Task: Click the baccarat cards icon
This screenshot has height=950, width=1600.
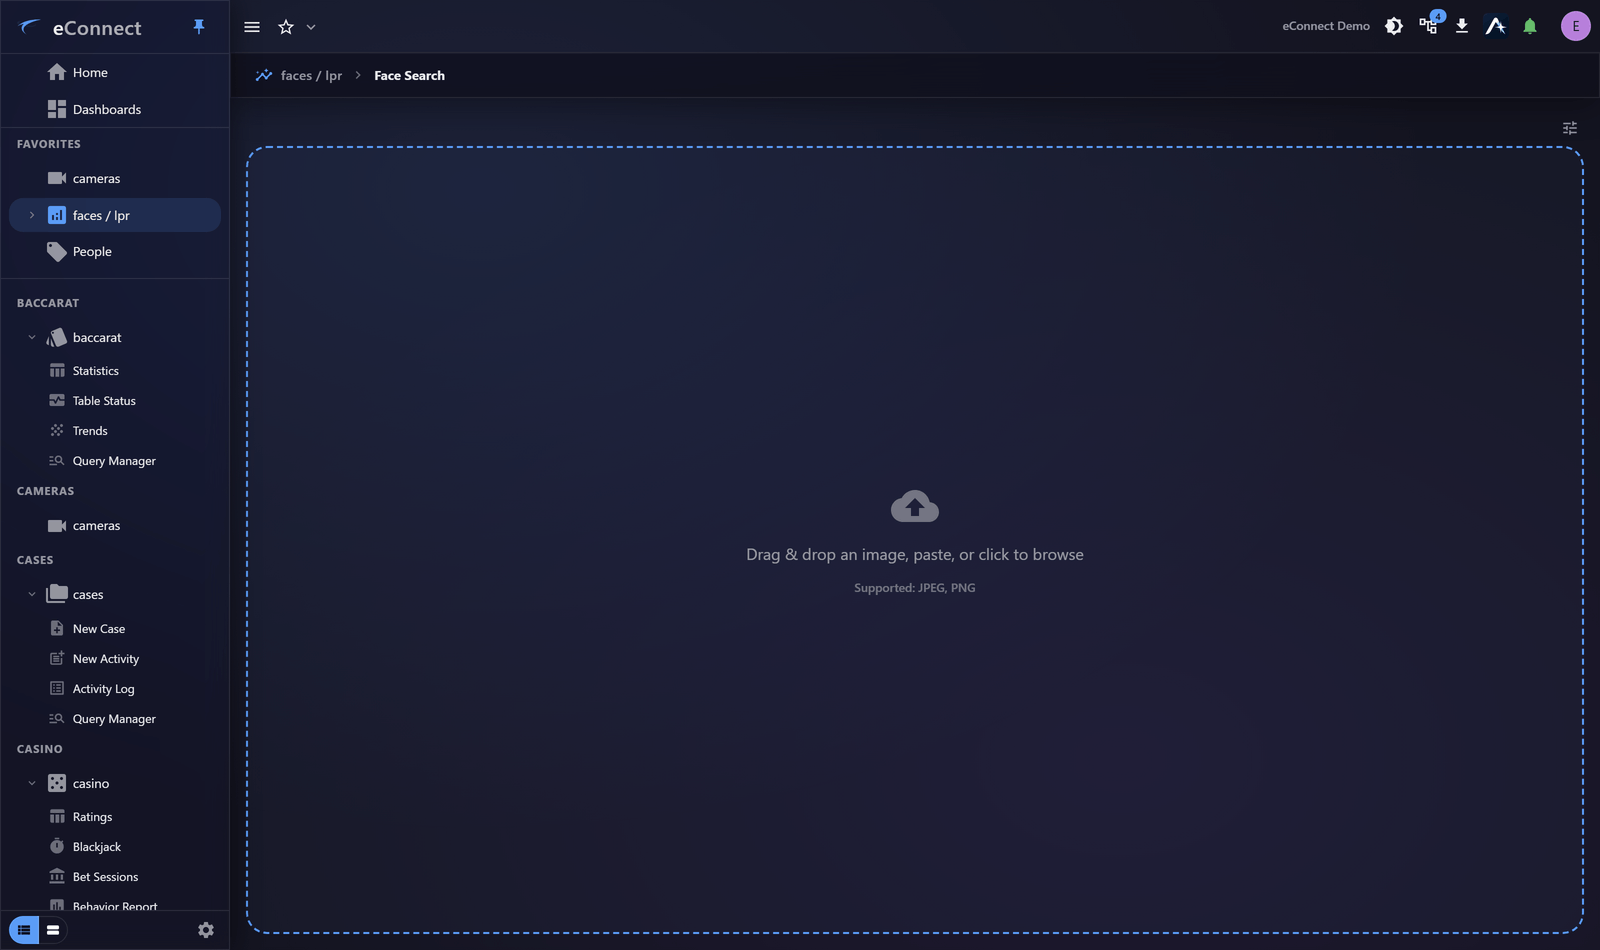Action: pos(57,337)
